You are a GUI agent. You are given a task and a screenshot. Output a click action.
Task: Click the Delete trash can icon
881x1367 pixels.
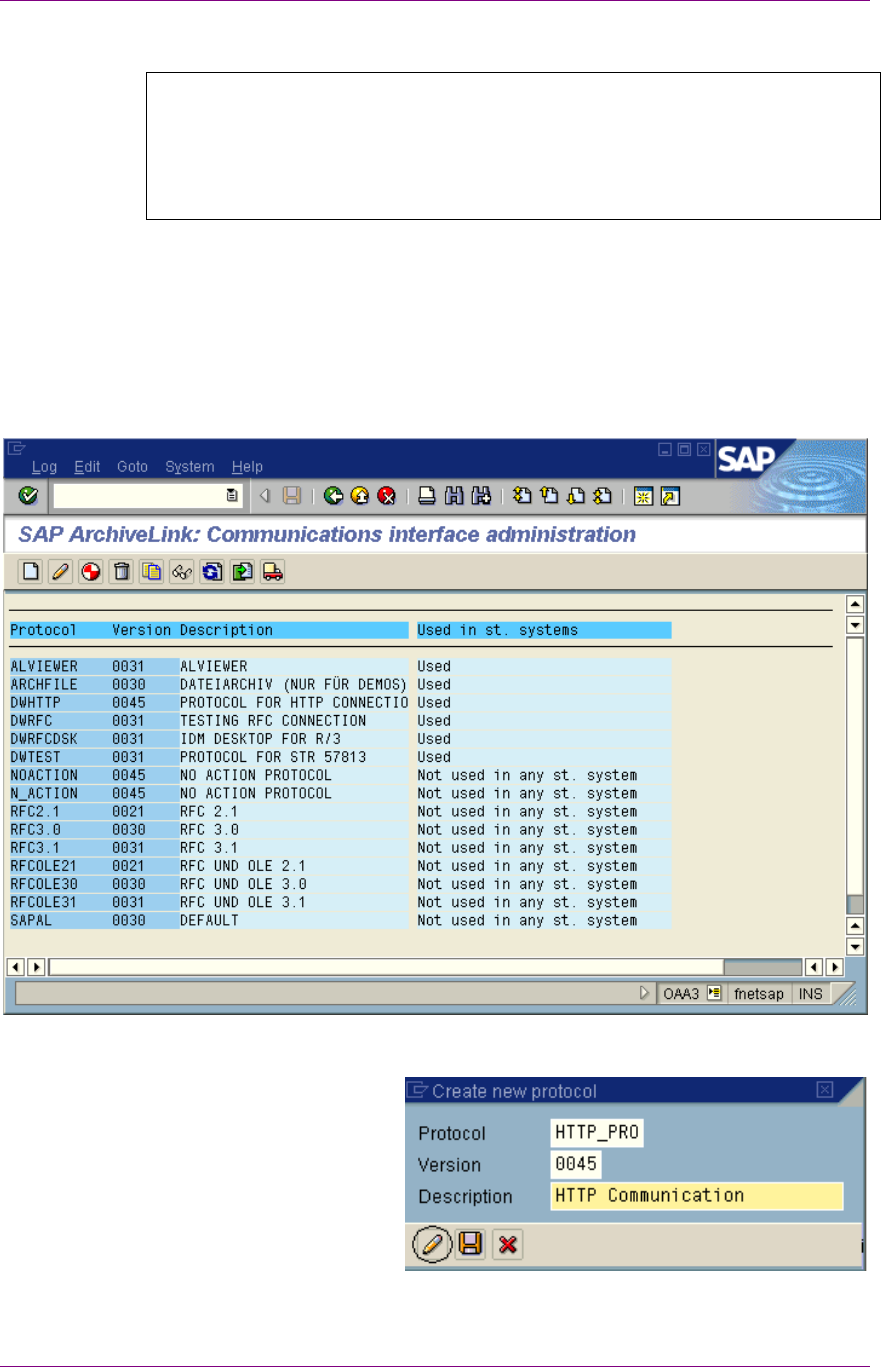[121, 571]
